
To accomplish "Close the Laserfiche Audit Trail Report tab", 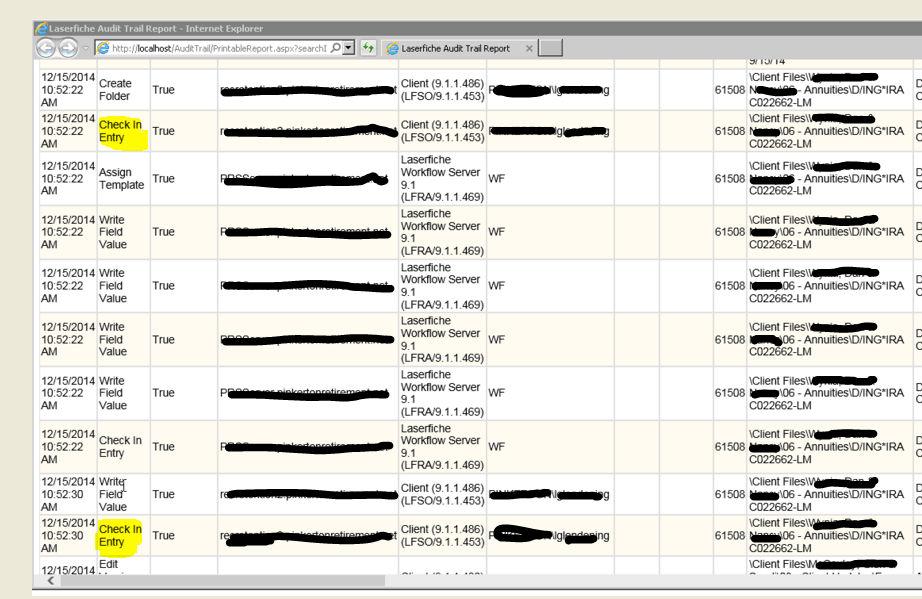I will 529,48.
